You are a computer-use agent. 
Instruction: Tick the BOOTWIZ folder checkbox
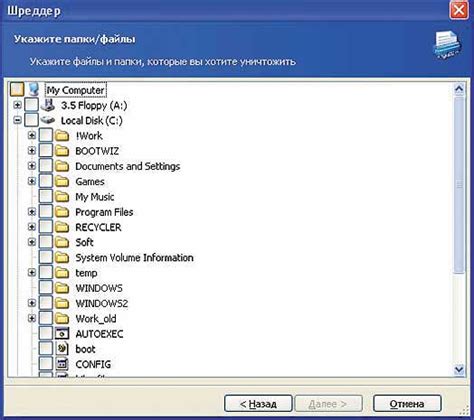[46, 151]
